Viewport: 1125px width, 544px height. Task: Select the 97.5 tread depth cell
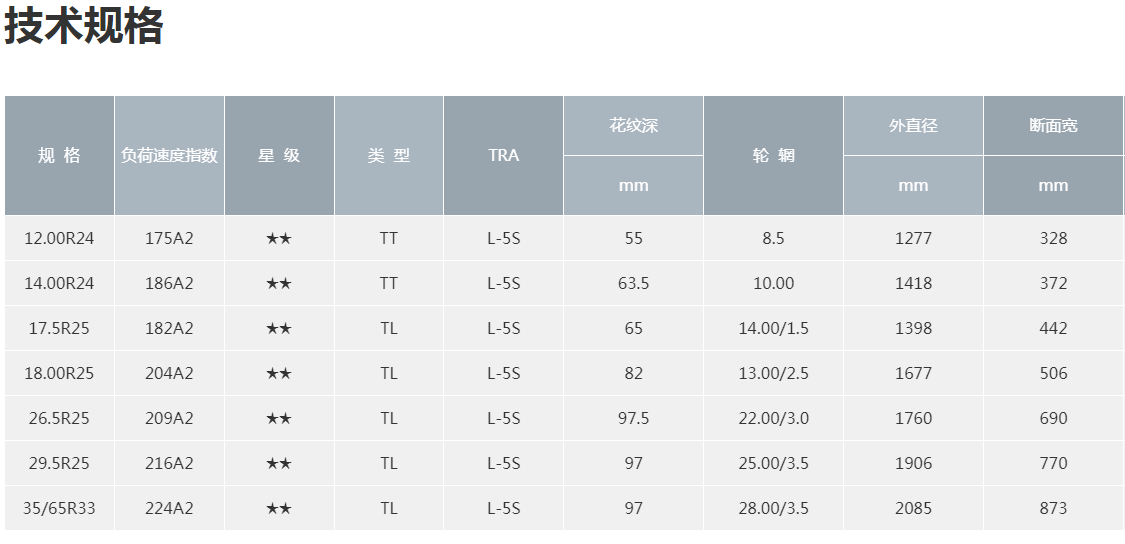click(634, 418)
